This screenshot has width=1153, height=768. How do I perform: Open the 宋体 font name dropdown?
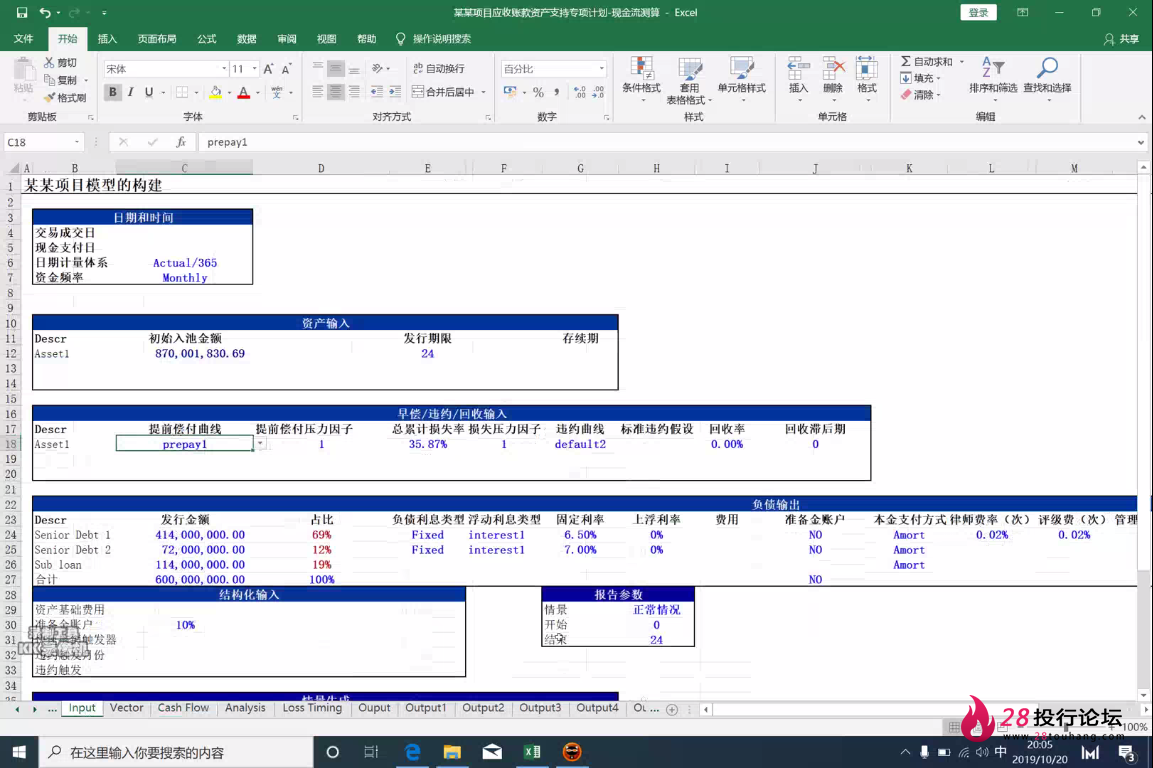[224, 68]
